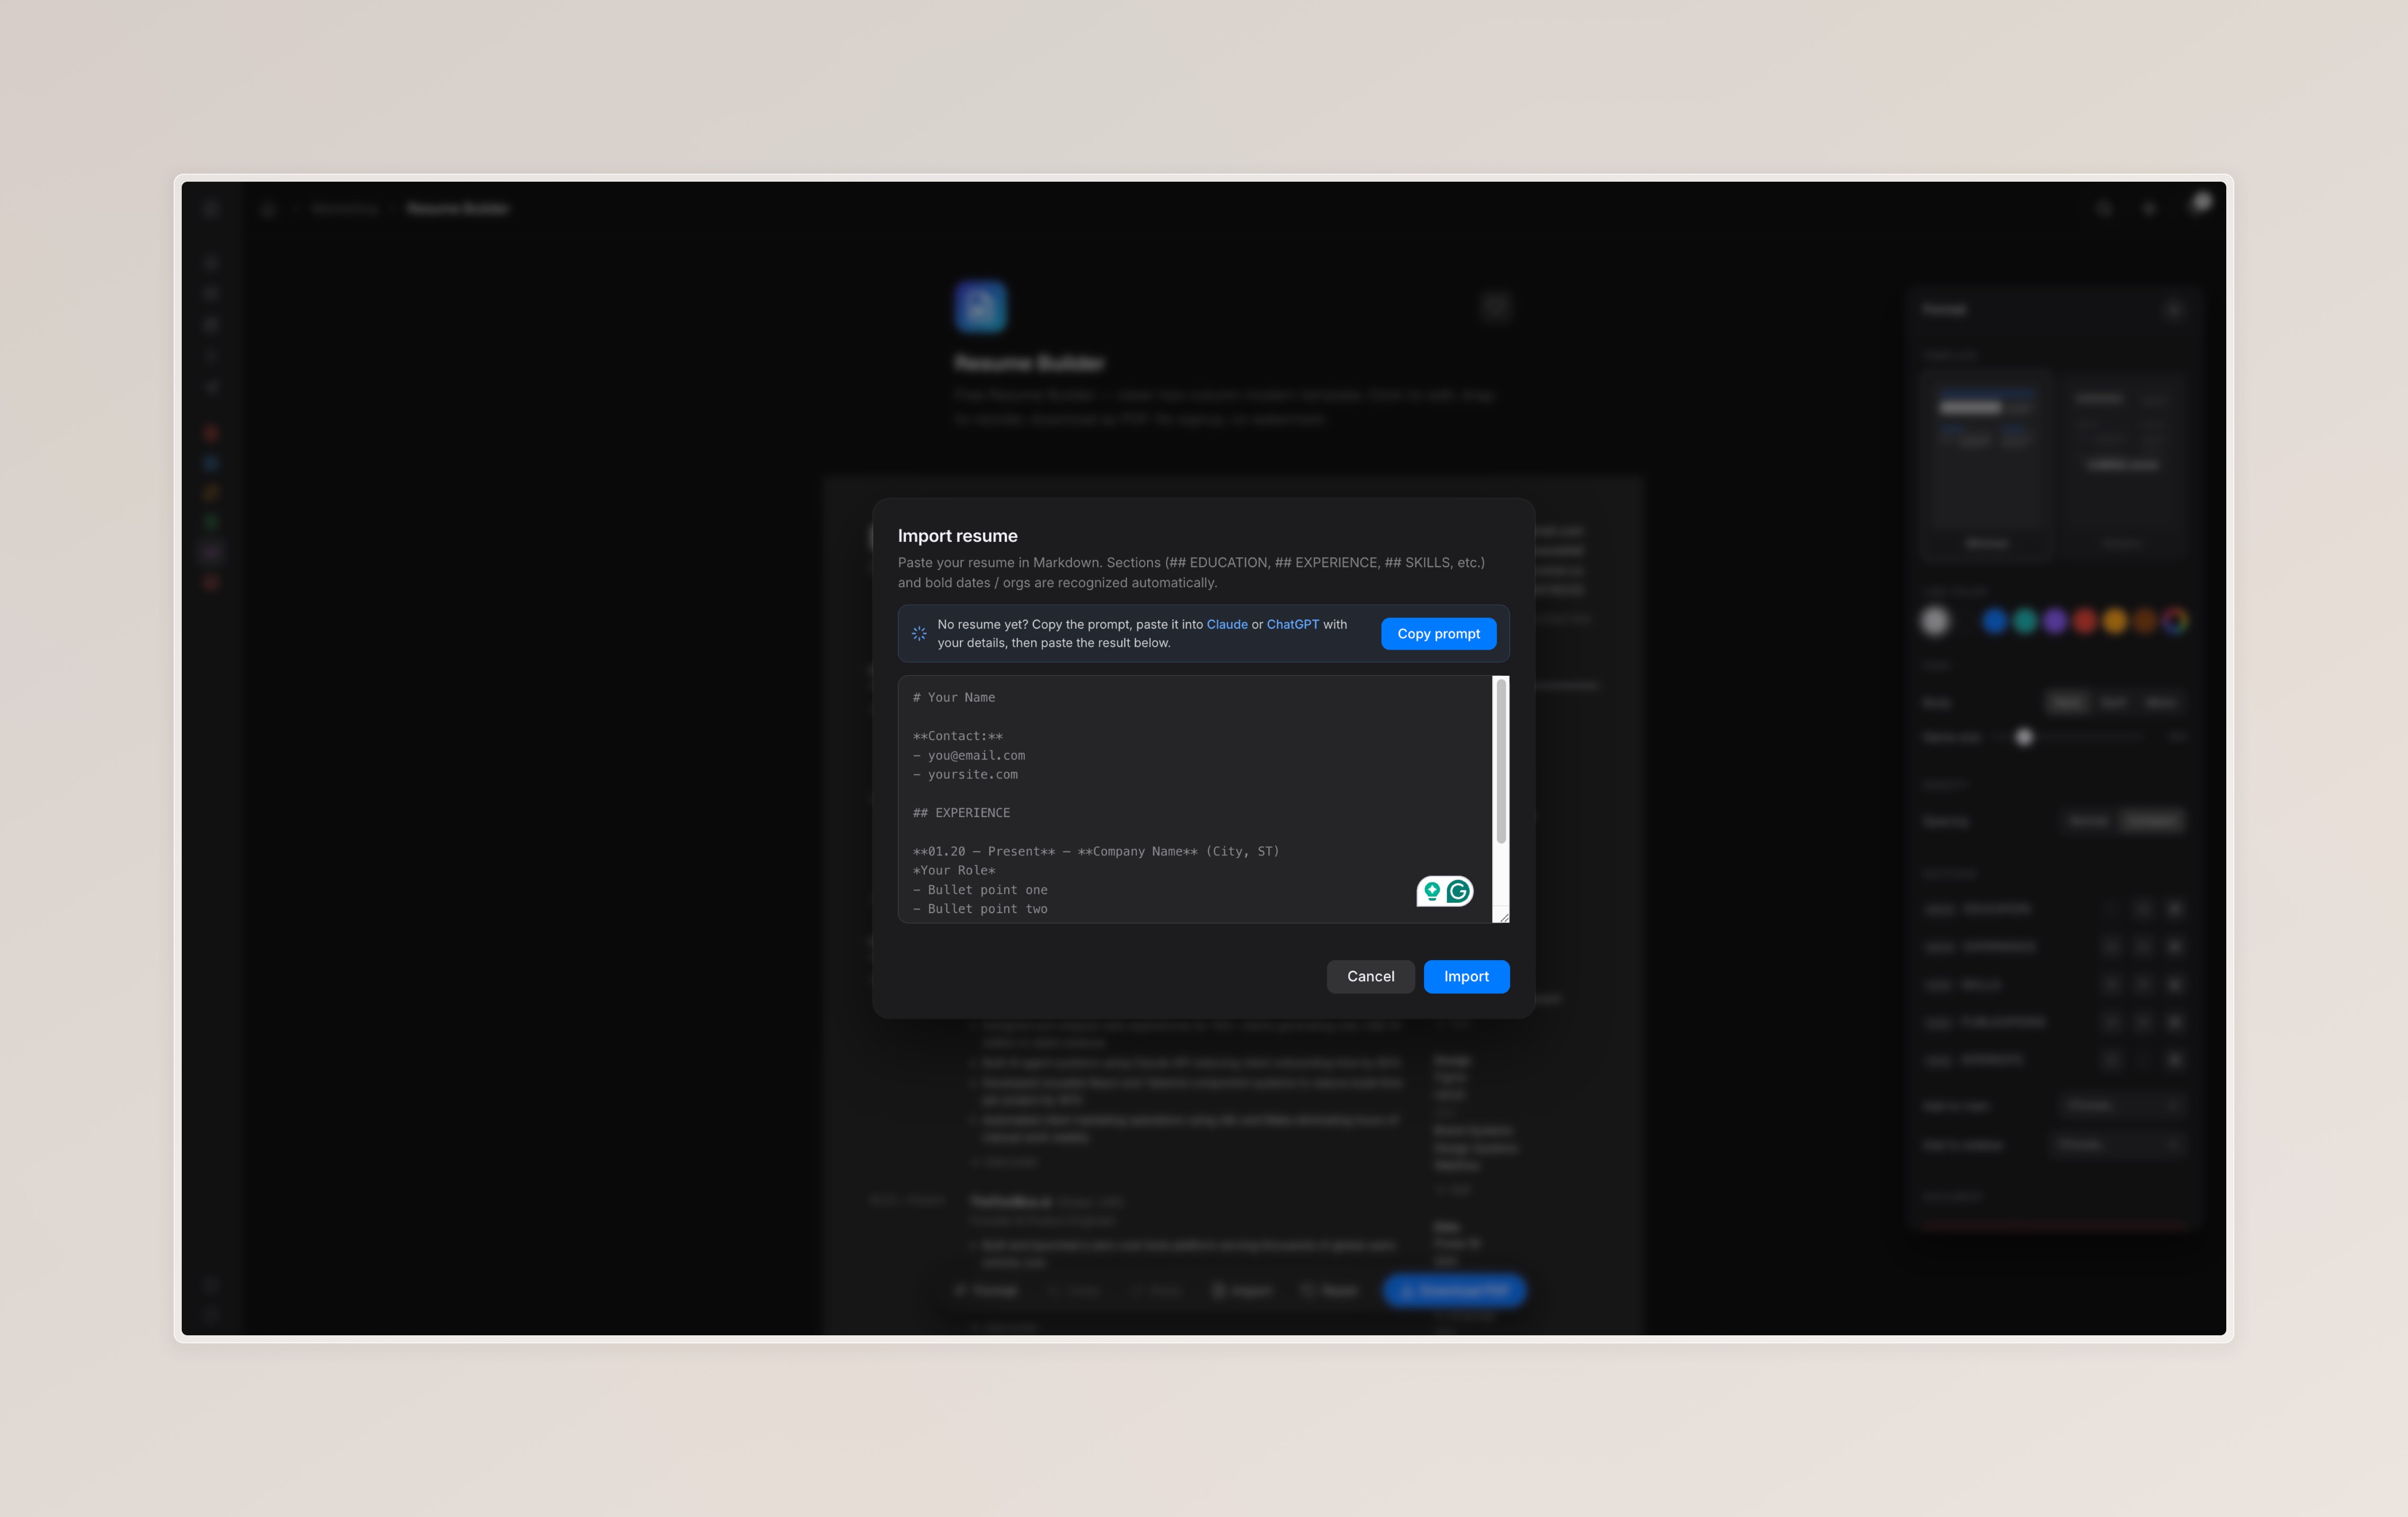Click the blurred blue download button in the bottom toolbar
2408x1517 pixels.
(x=1454, y=1290)
